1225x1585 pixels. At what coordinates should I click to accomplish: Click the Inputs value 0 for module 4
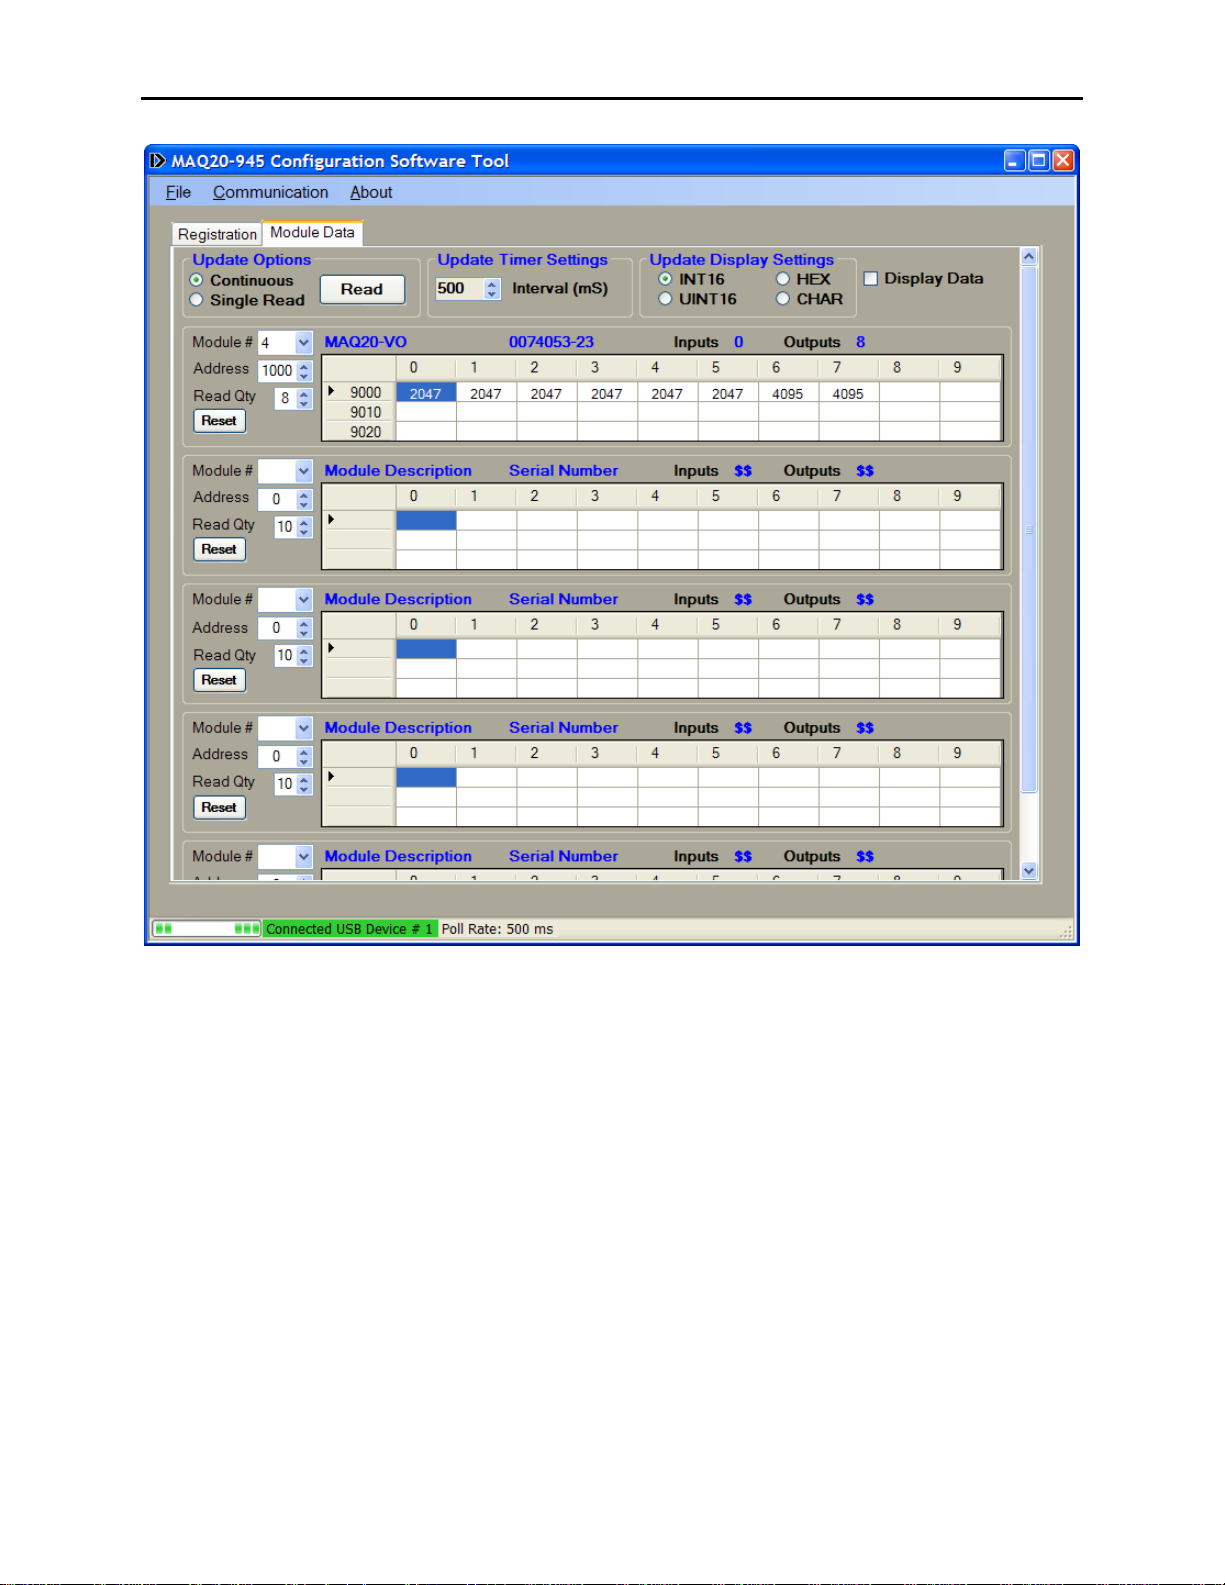738,342
